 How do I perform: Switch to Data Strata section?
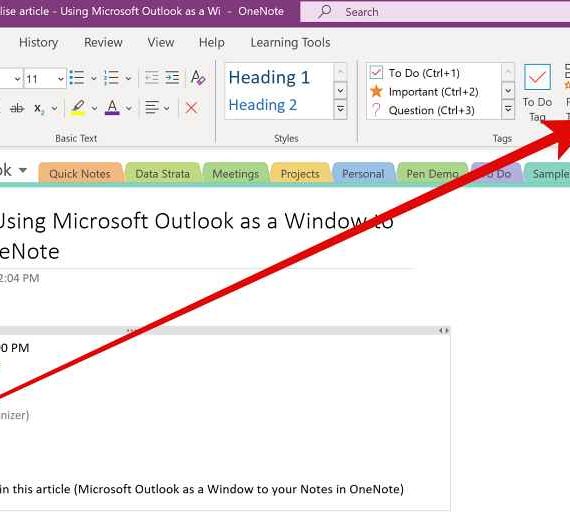(x=162, y=174)
